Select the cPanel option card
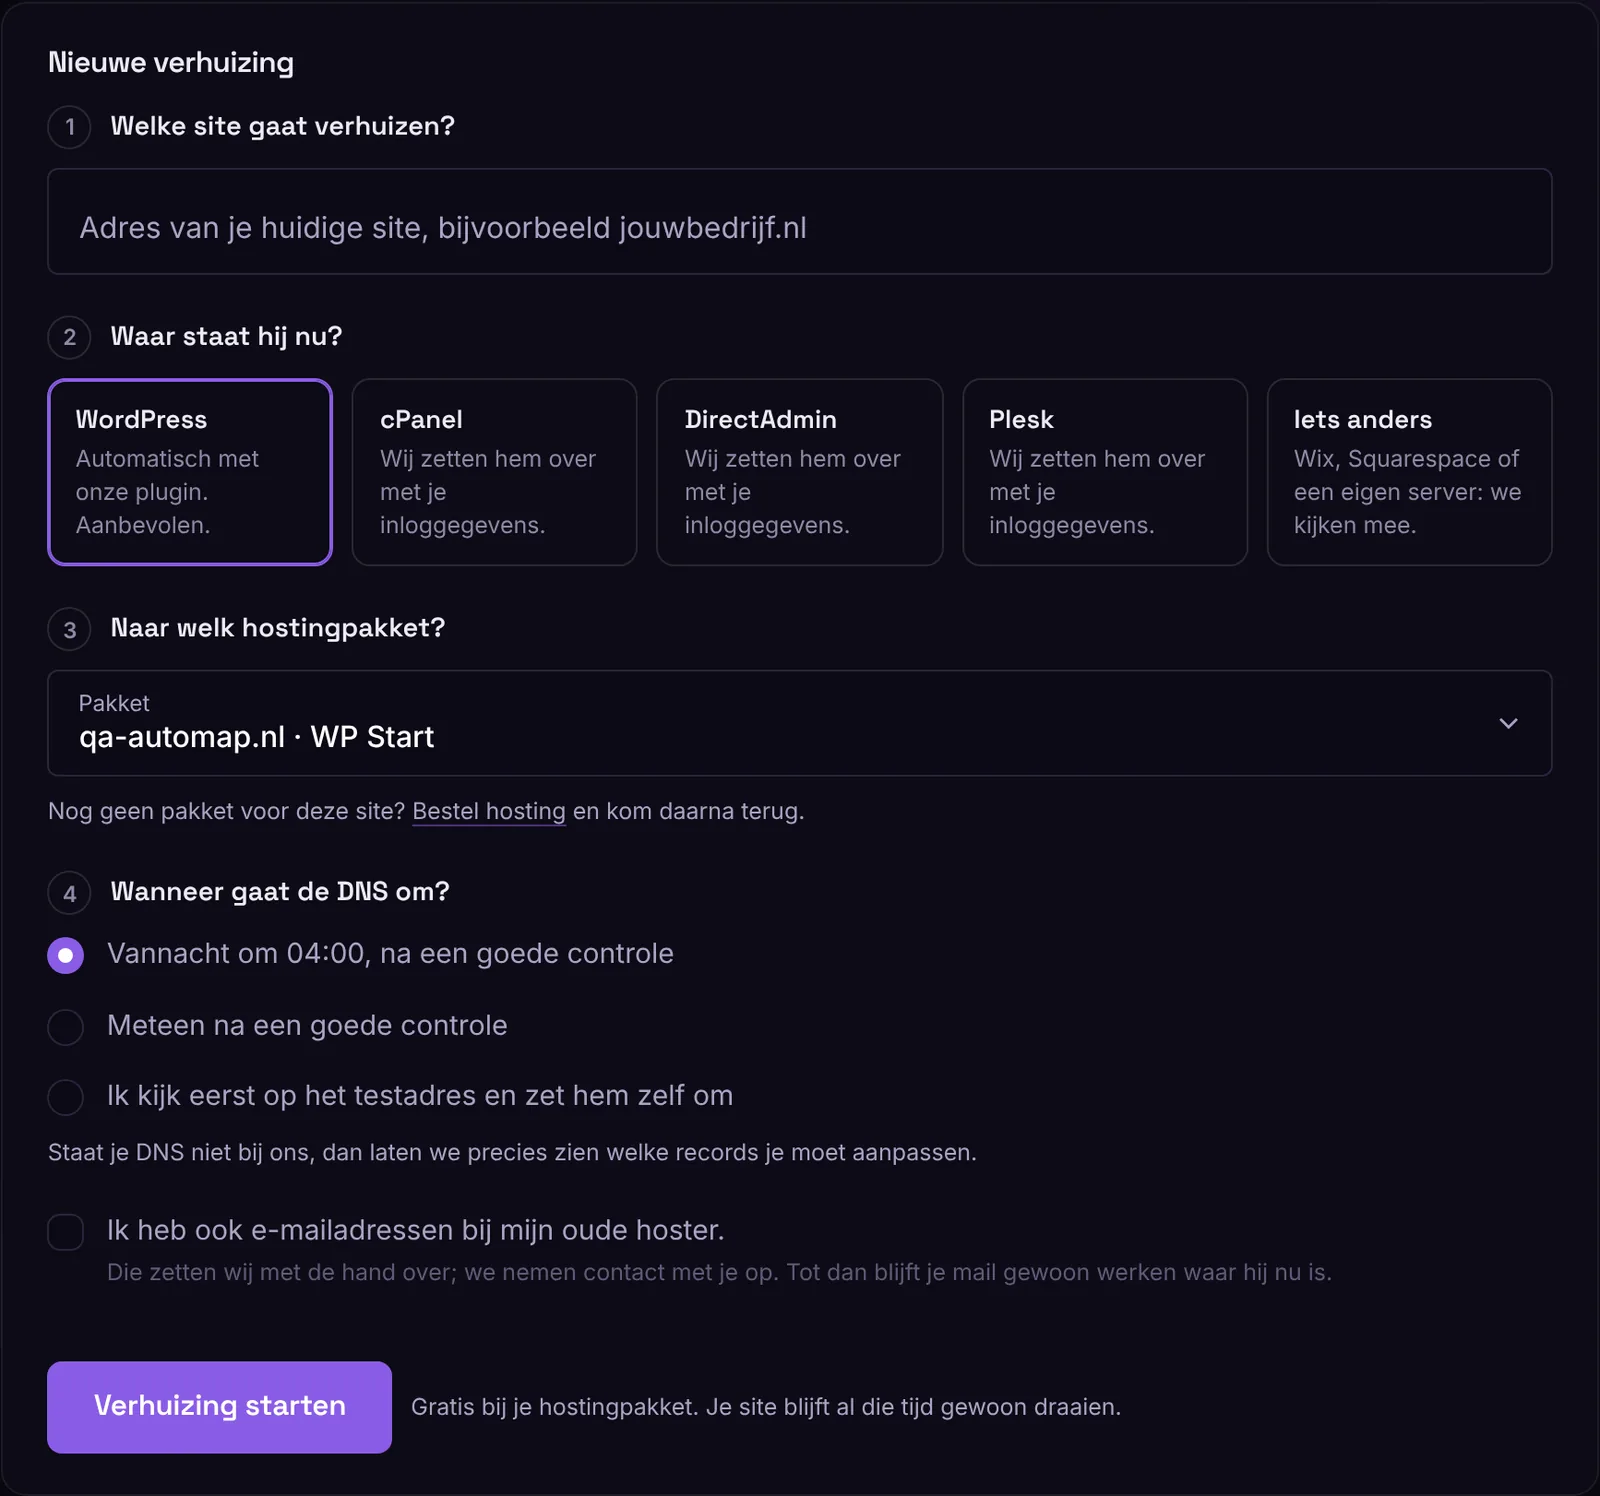 (494, 472)
